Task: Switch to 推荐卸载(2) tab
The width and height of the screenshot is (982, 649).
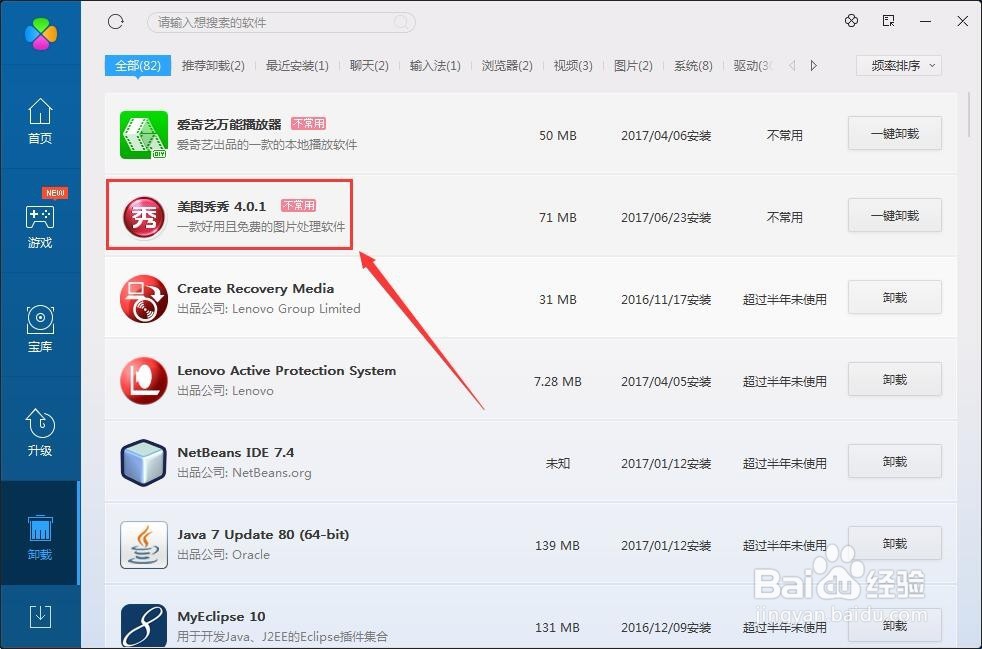Action: pyautogui.click(x=213, y=65)
